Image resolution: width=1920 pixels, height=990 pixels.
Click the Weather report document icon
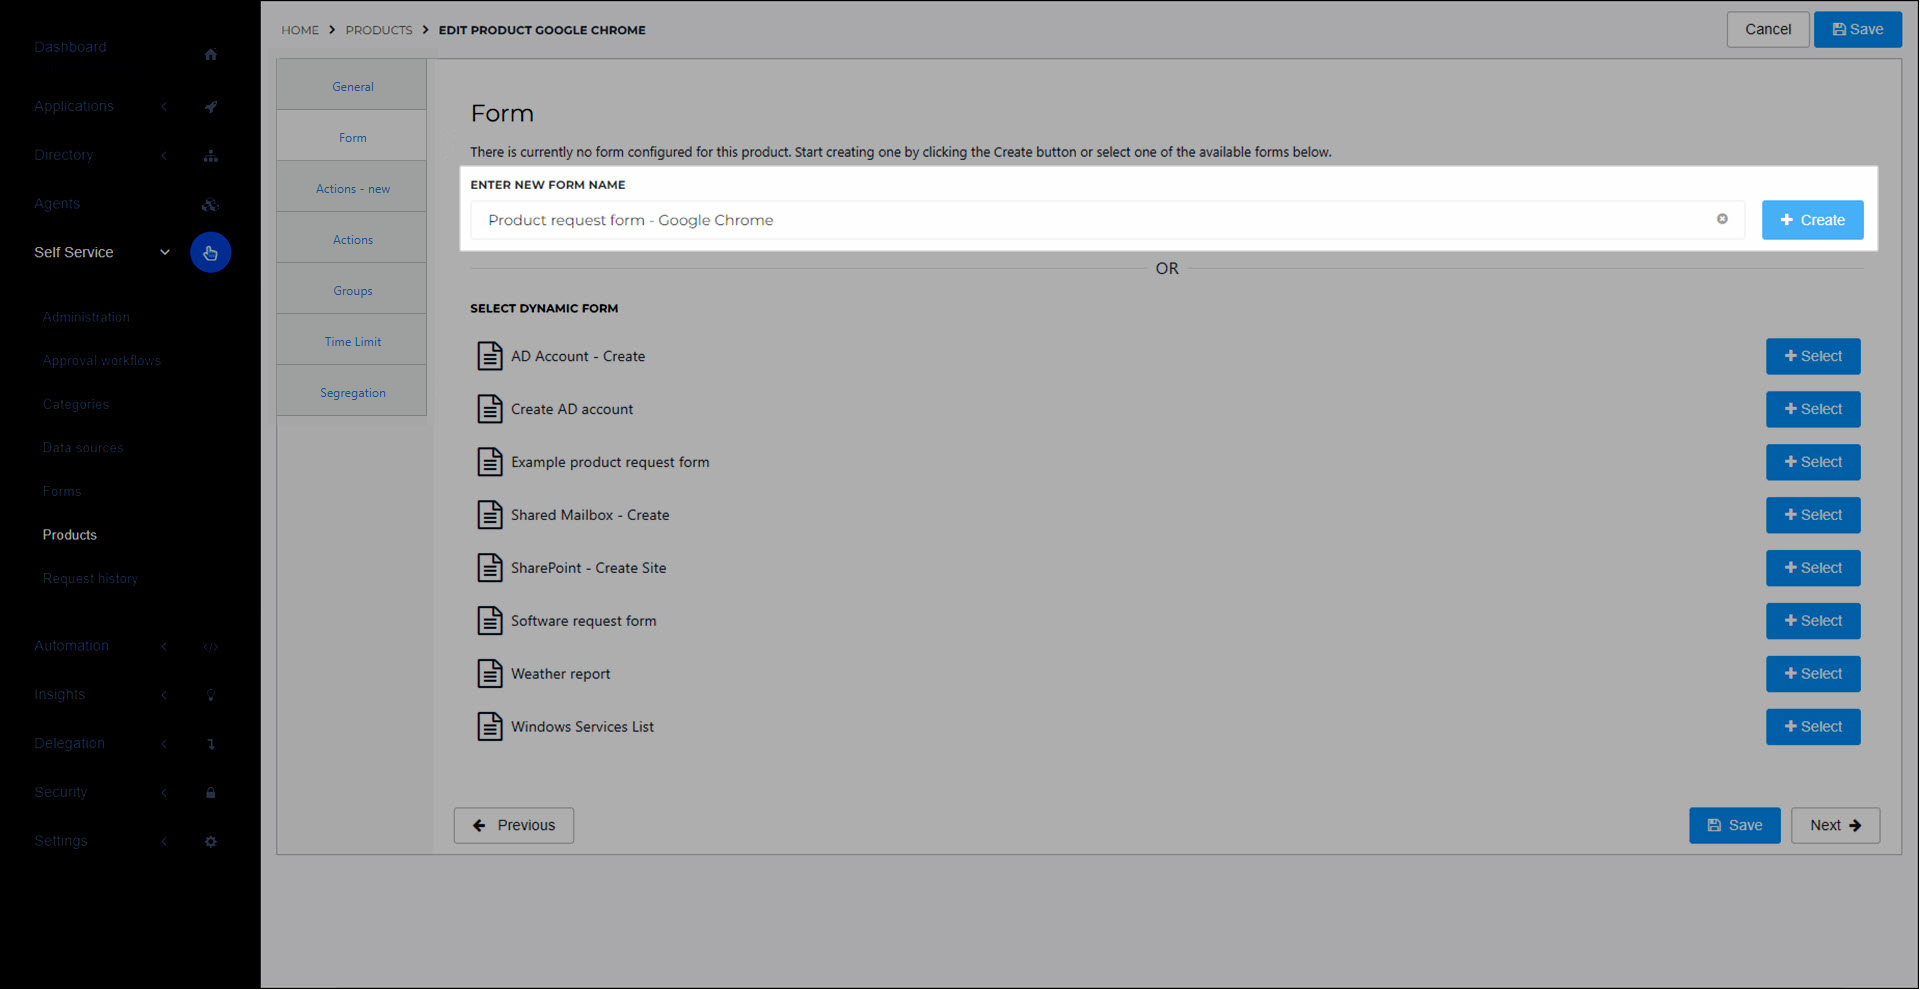pyautogui.click(x=489, y=673)
